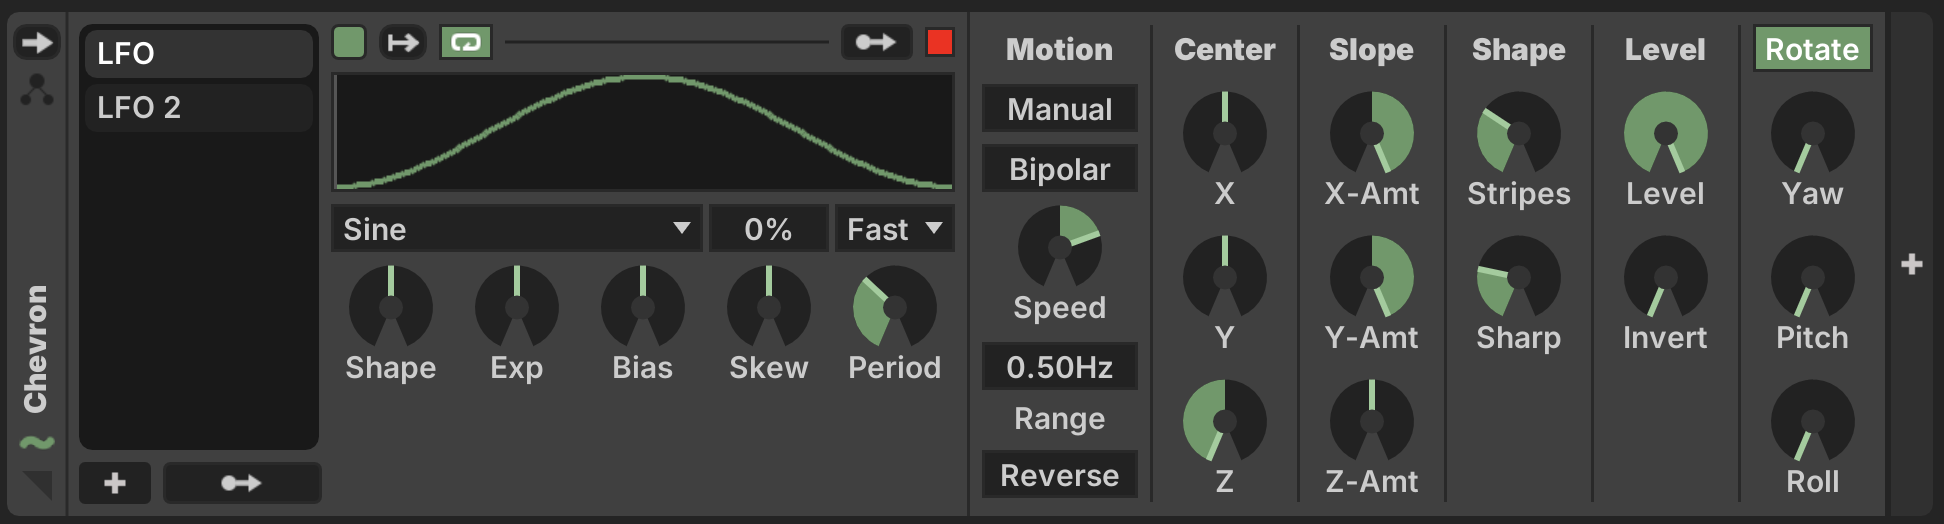Open the Sine waveform dropdown
This screenshot has width=1944, height=524.
click(x=517, y=229)
